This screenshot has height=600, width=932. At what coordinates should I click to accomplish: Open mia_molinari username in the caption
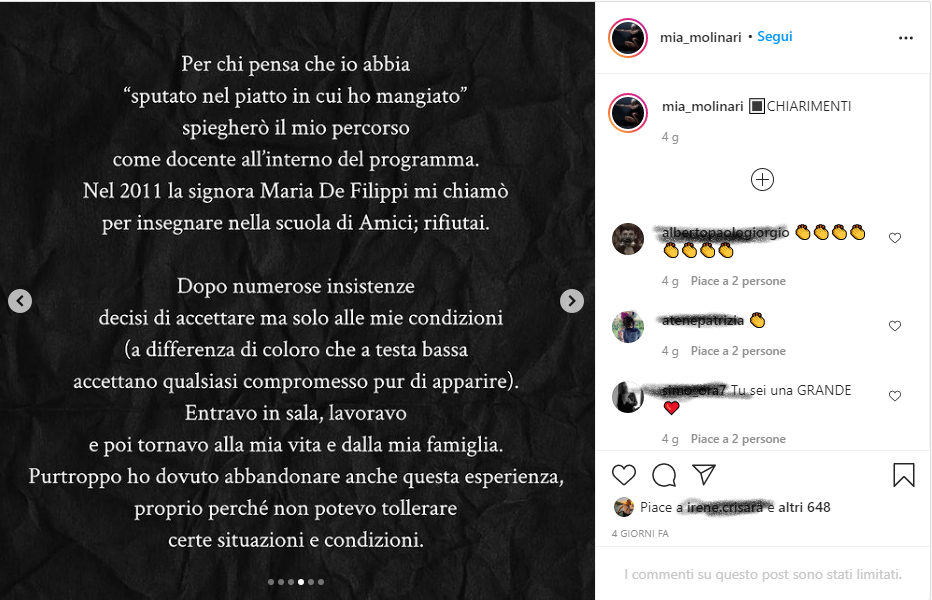pos(703,106)
